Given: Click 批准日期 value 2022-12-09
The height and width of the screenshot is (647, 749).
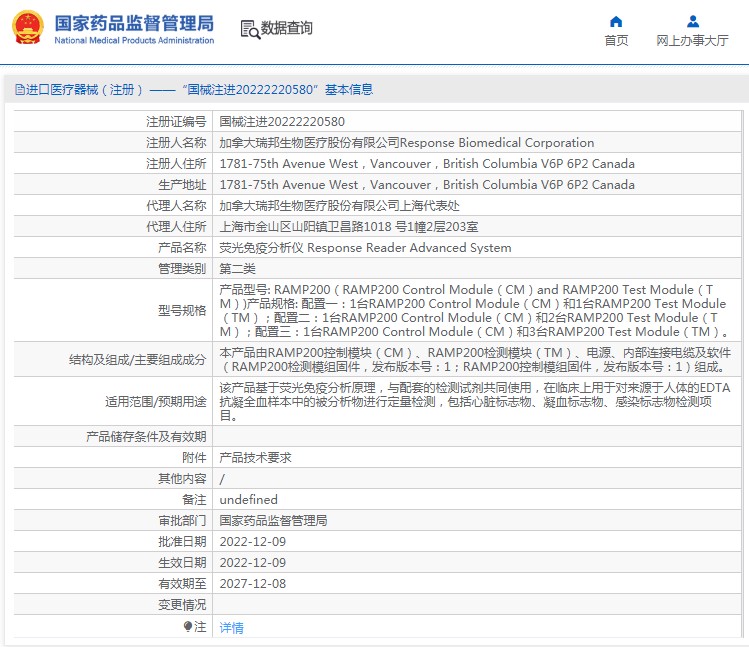Looking at the screenshot, I should coord(253,541).
